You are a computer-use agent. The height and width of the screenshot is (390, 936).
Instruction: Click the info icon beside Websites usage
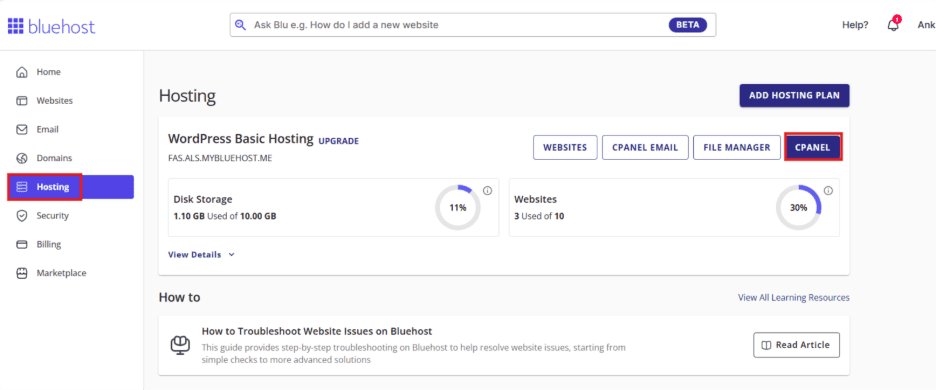[828, 191]
